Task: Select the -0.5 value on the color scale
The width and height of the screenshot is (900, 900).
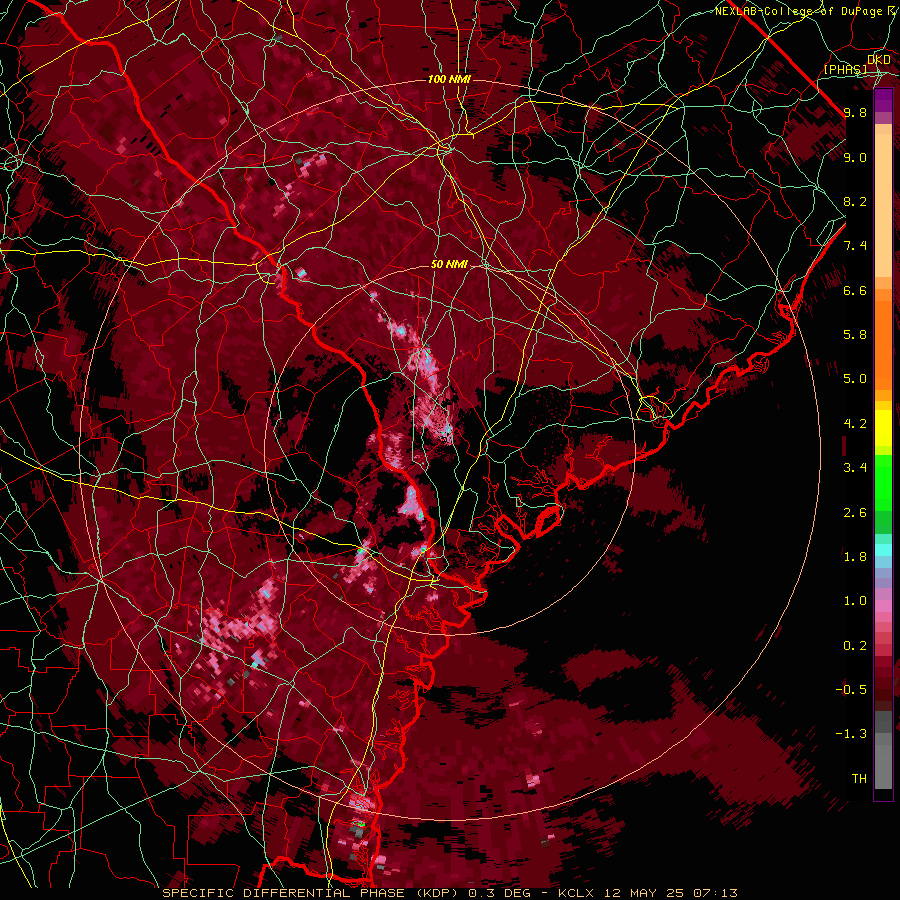Action: coord(851,690)
